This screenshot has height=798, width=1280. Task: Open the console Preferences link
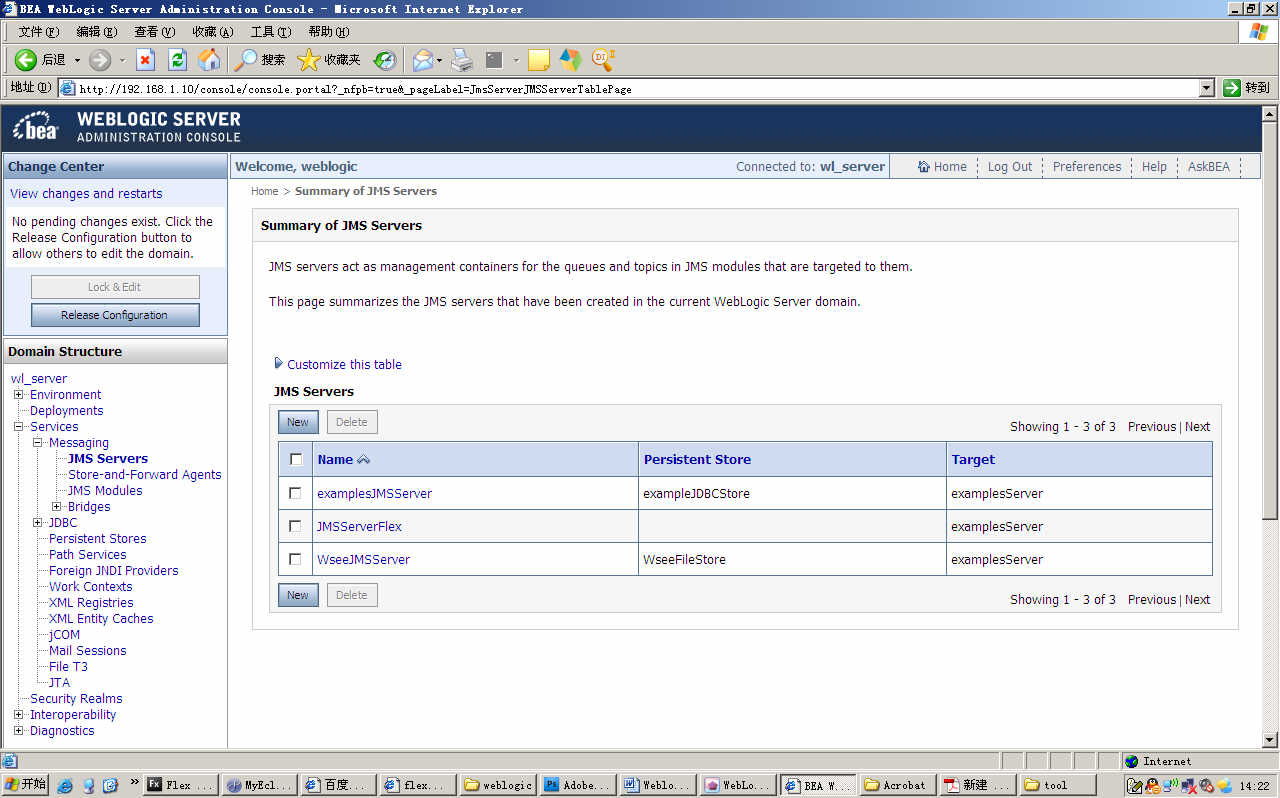1087,167
